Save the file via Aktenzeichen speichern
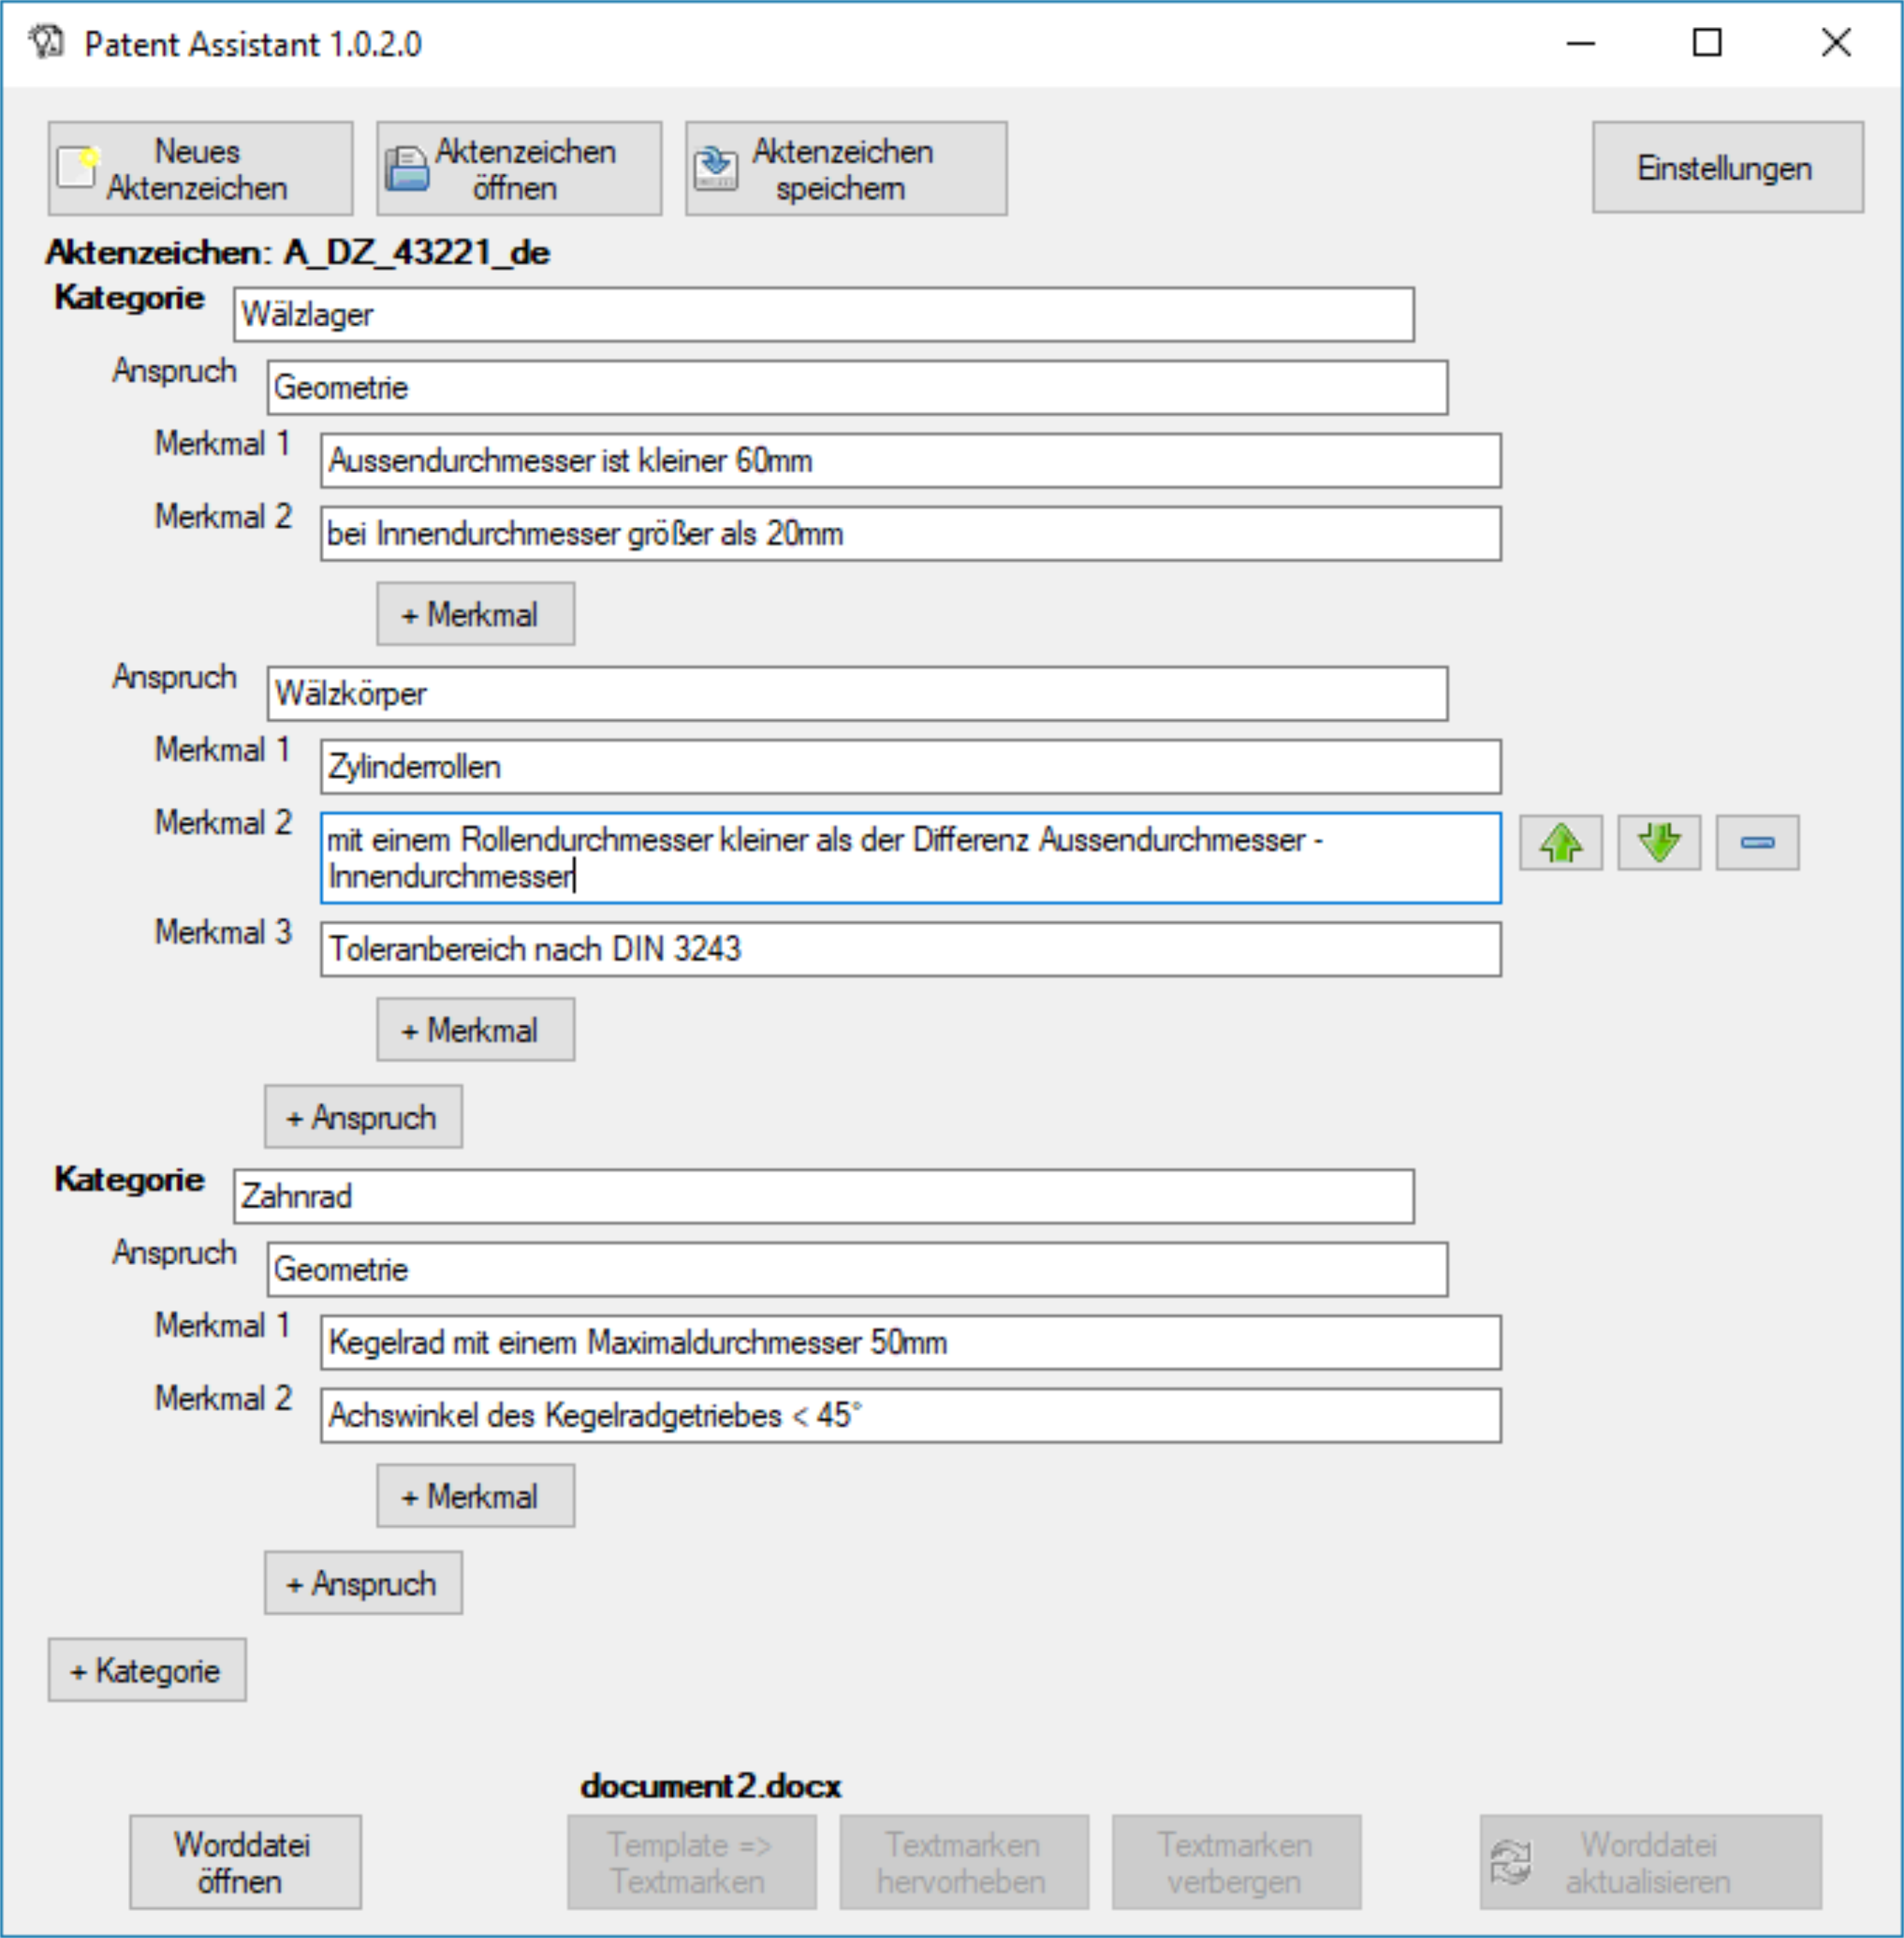 (846, 169)
